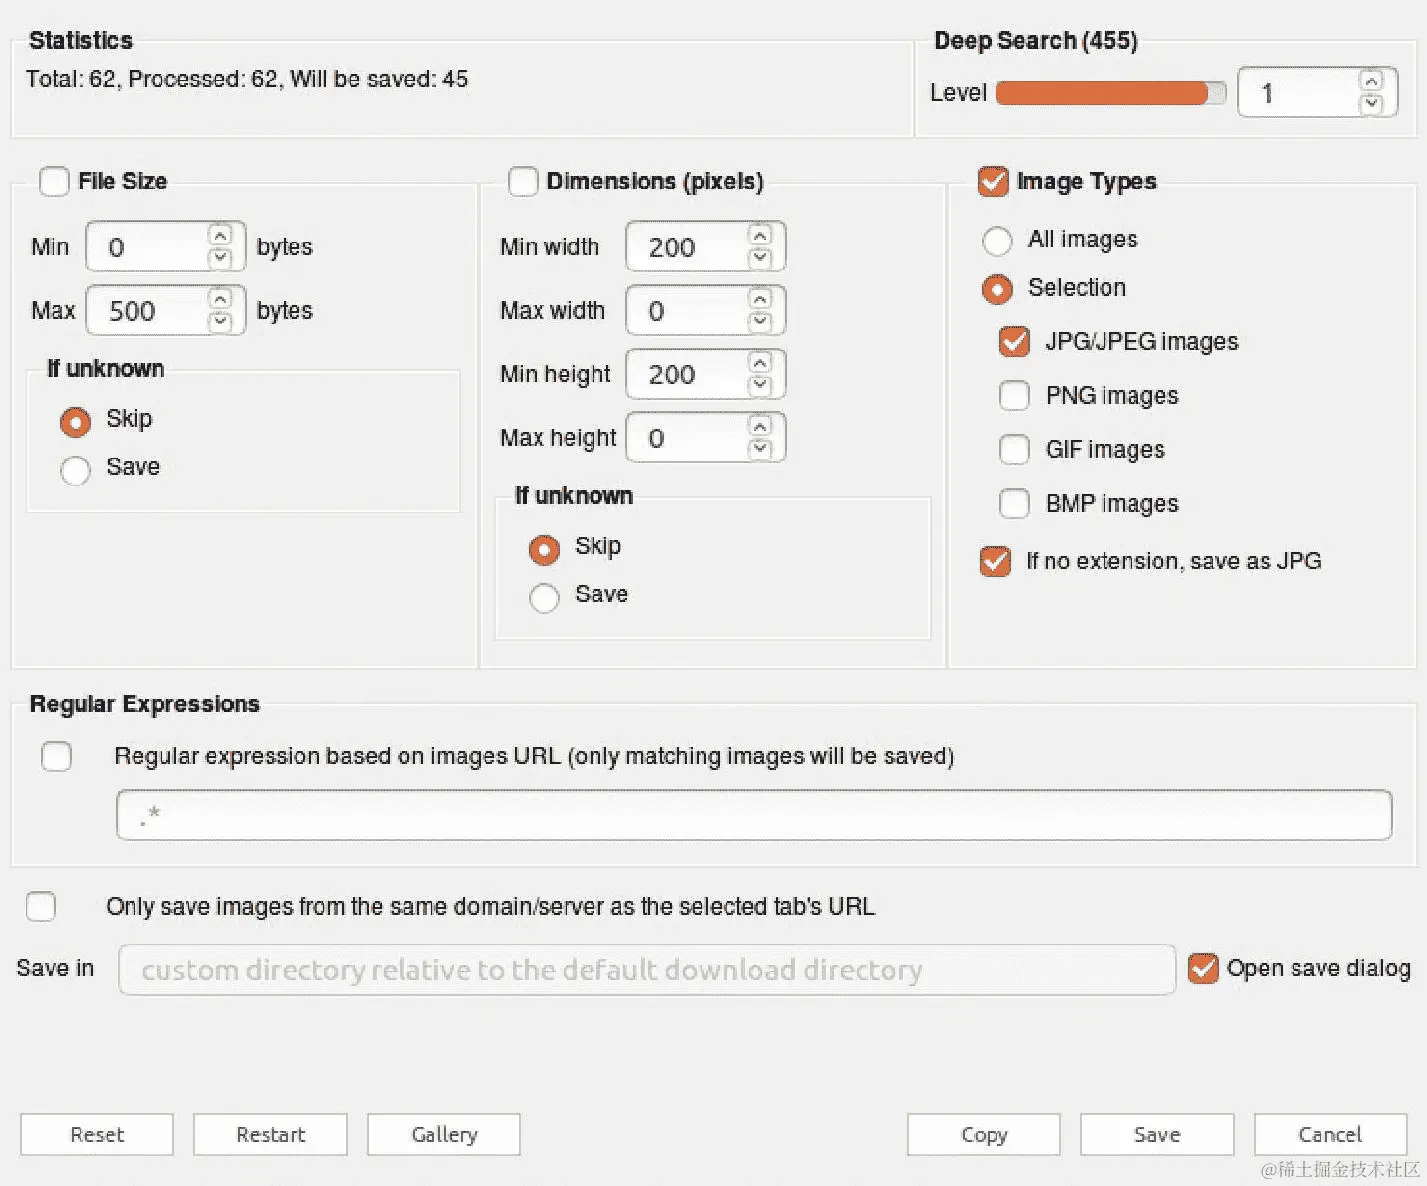The height and width of the screenshot is (1186, 1427).
Task: Click the Reset button
Action: click(x=97, y=1135)
